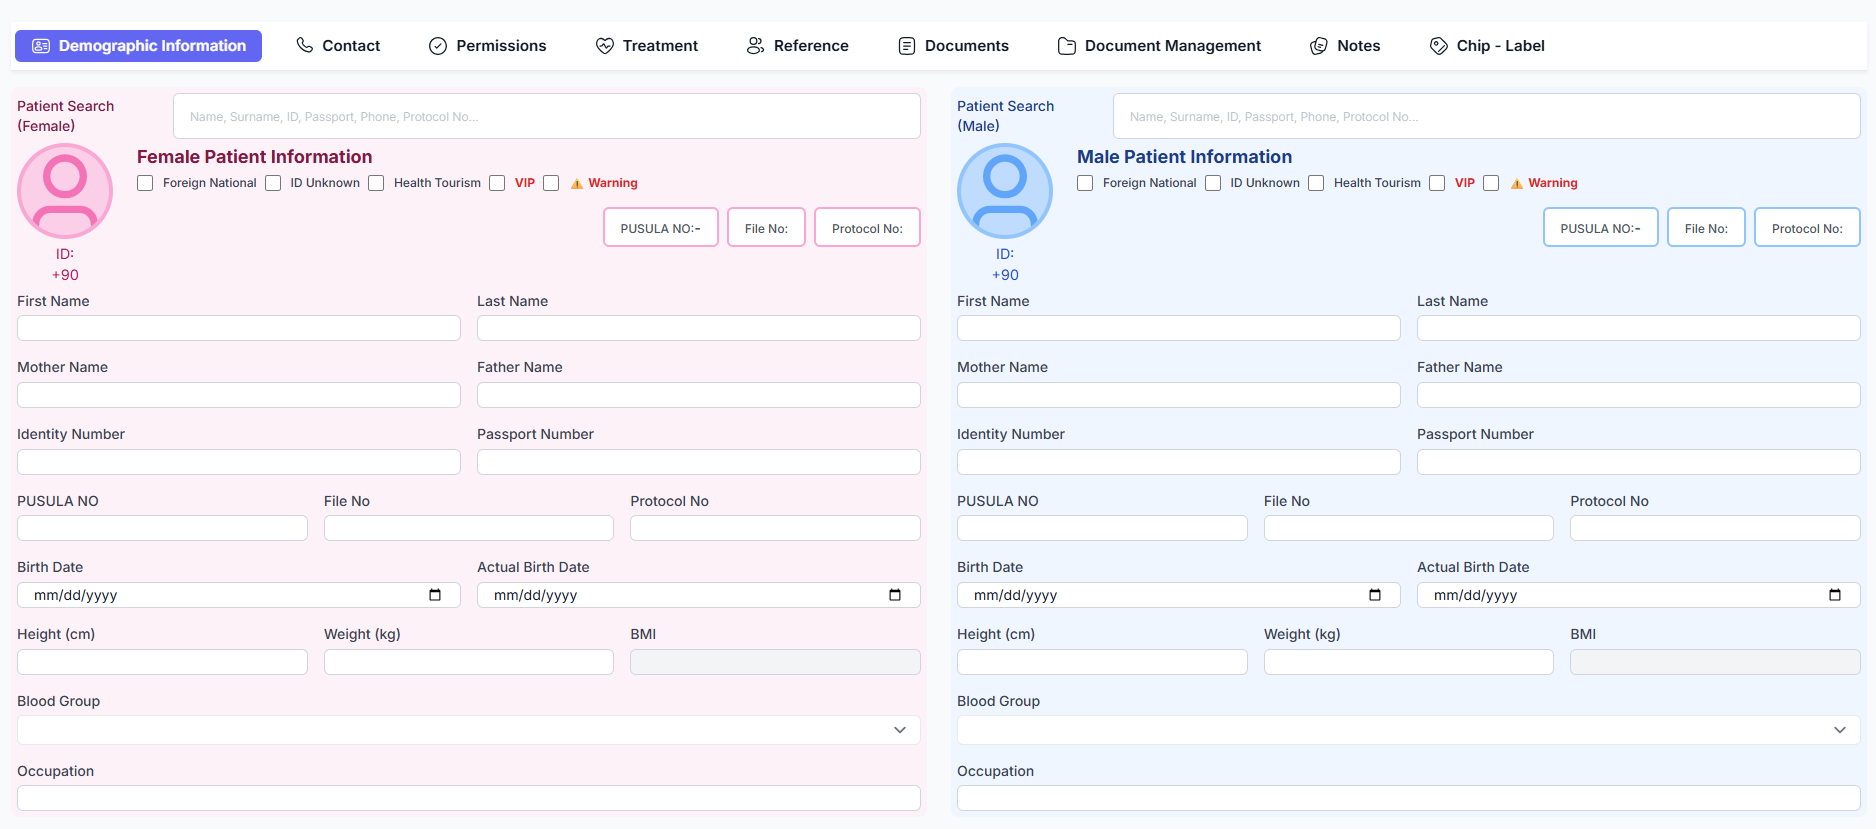Click the female PUSULA NO input field
The height and width of the screenshot is (829, 1876).
pyautogui.click(x=162, y=528)
